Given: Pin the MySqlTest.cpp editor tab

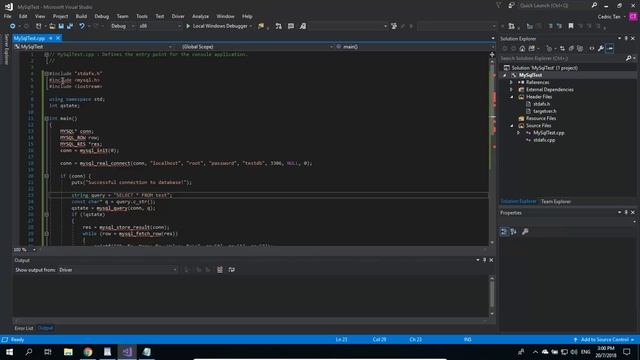Looking at the screenshot, I should point(51,38).
